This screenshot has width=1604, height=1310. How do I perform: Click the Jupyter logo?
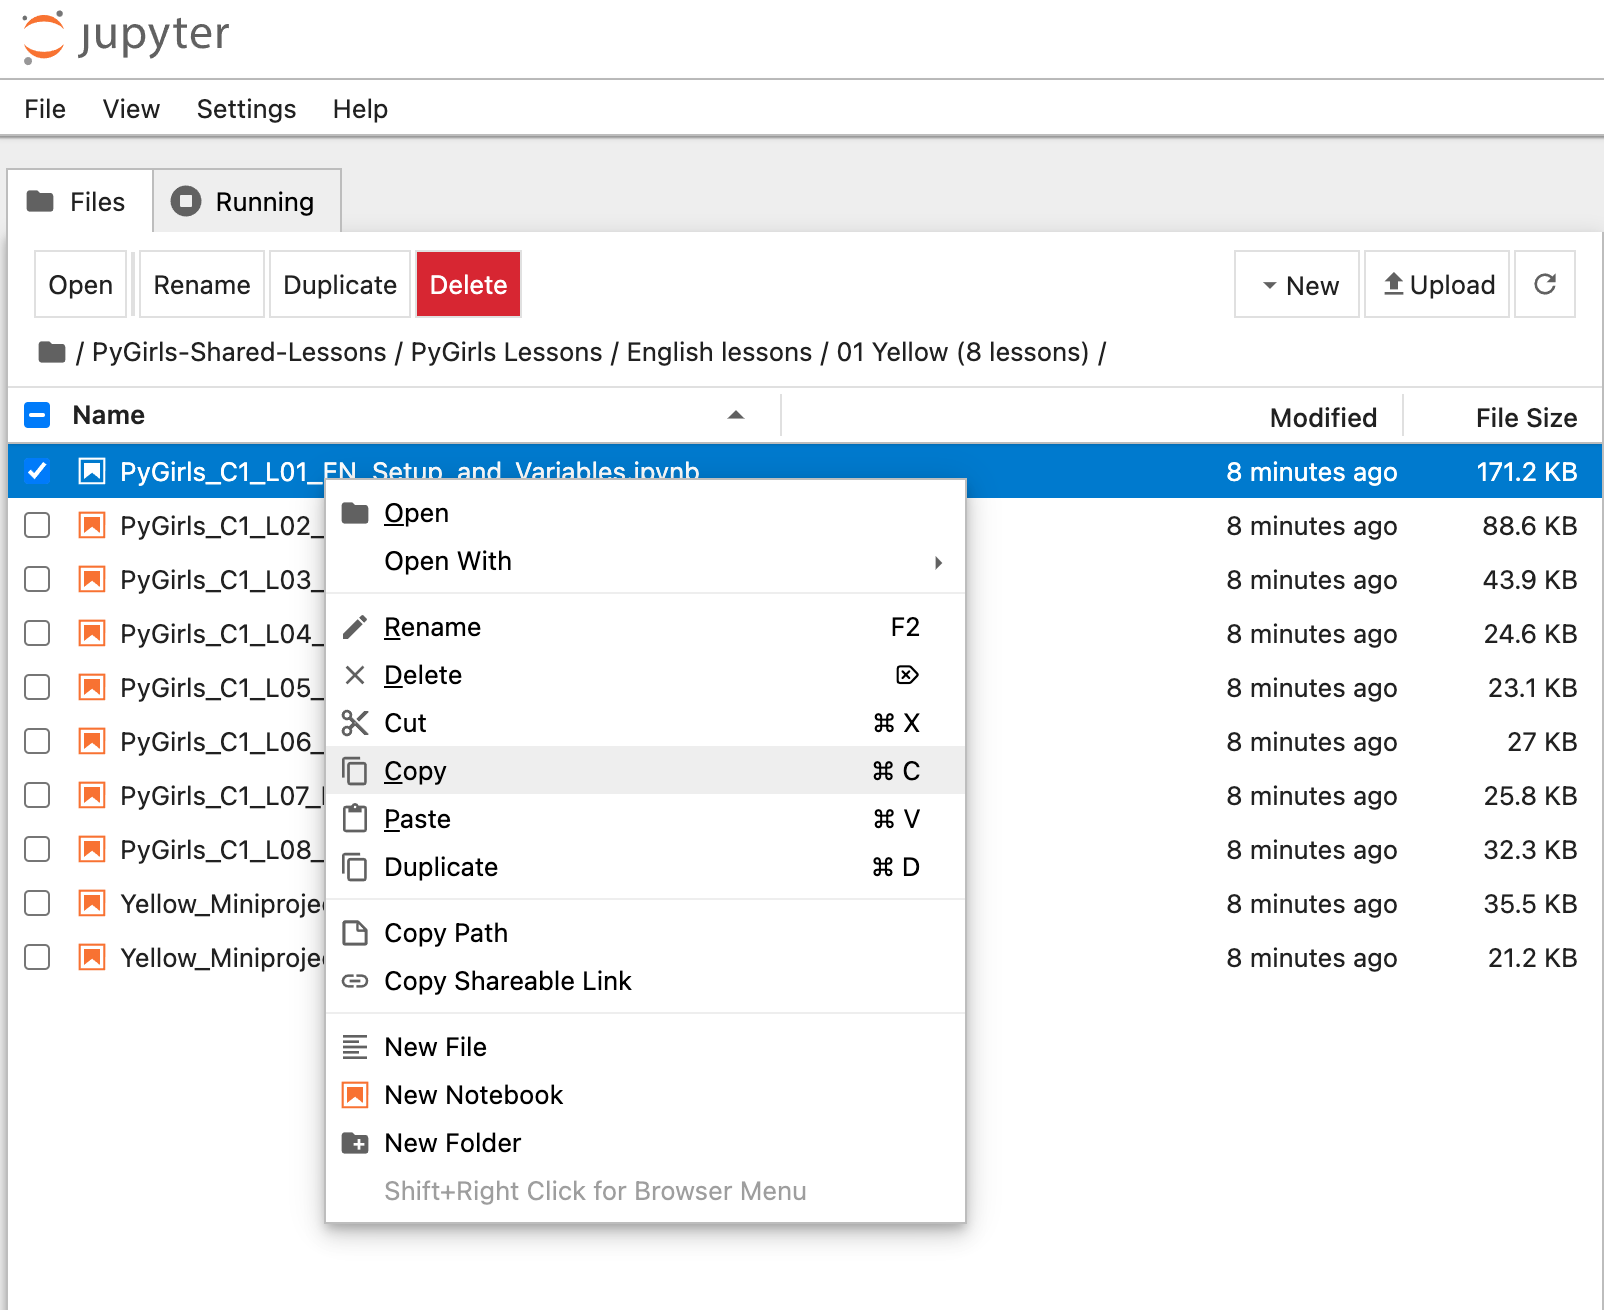[x=126, y=36]
